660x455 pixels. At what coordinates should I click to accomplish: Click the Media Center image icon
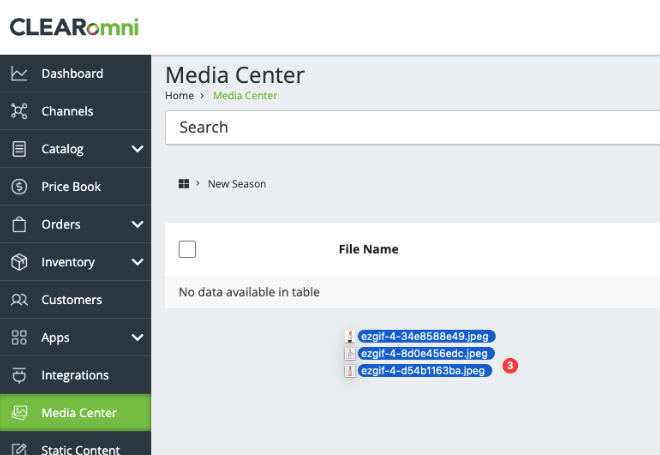pyautogui.click(x=19, y=412)
